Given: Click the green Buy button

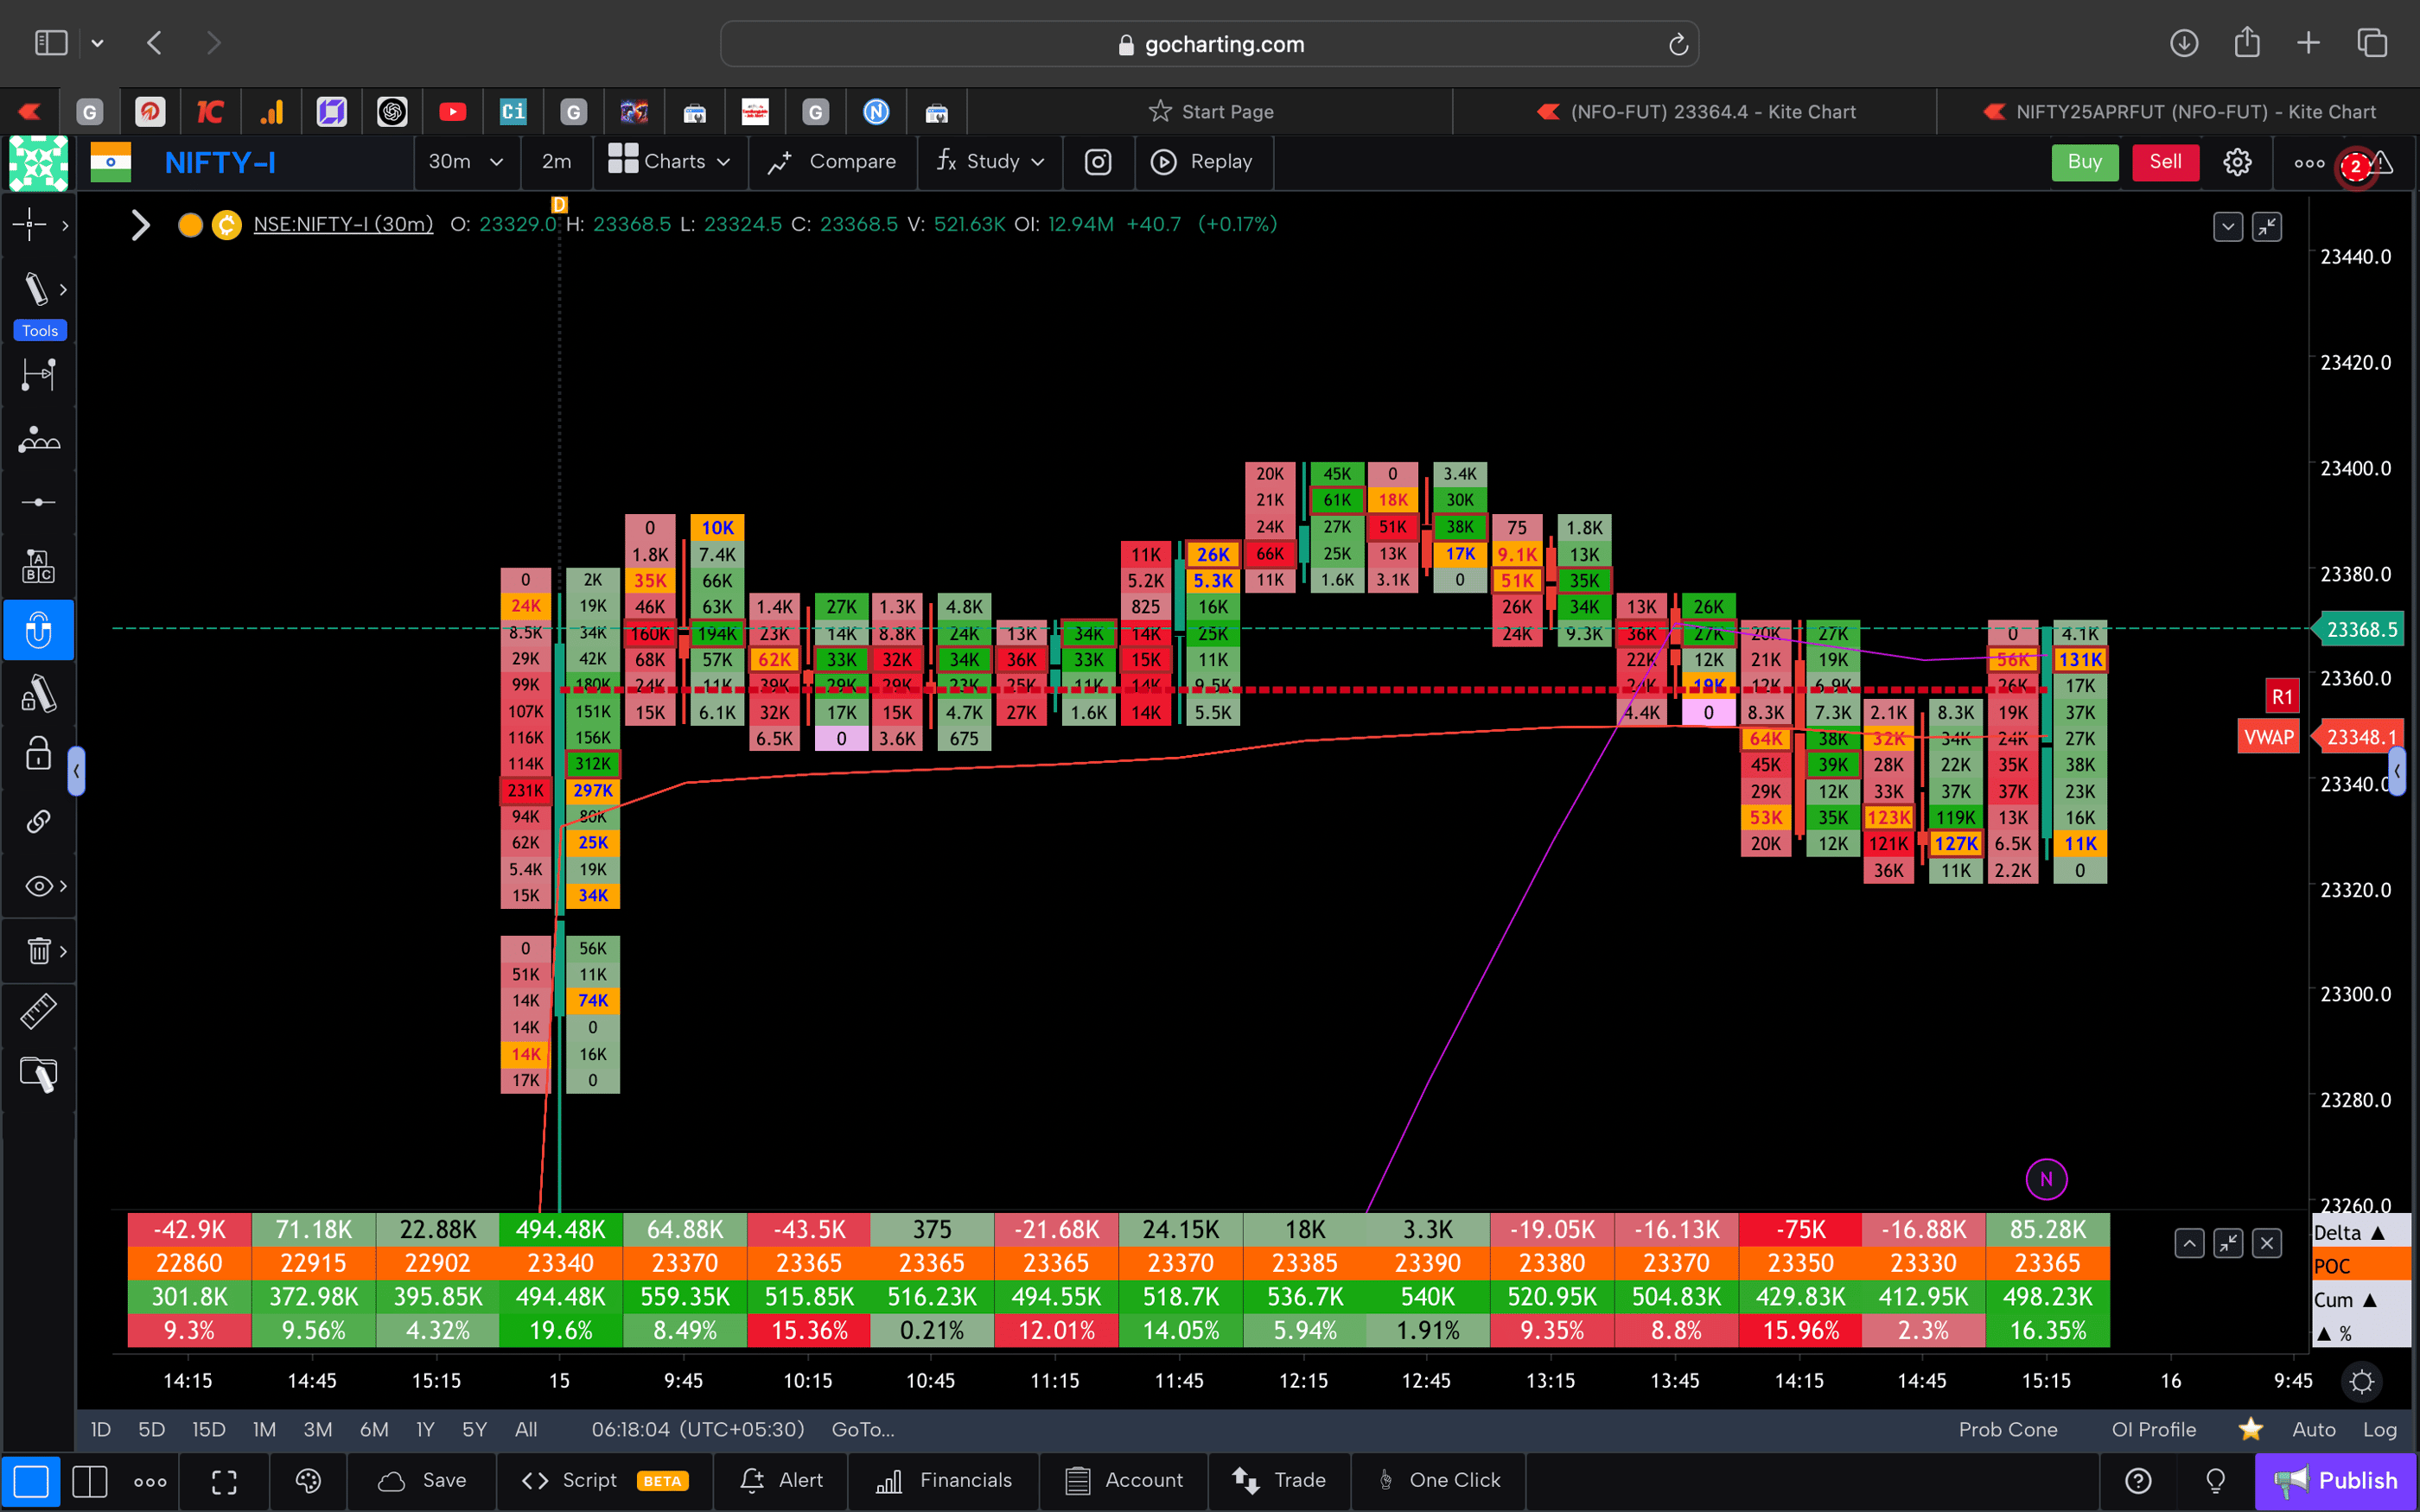Looking at the screenshot, I should tap(2085, 161).
